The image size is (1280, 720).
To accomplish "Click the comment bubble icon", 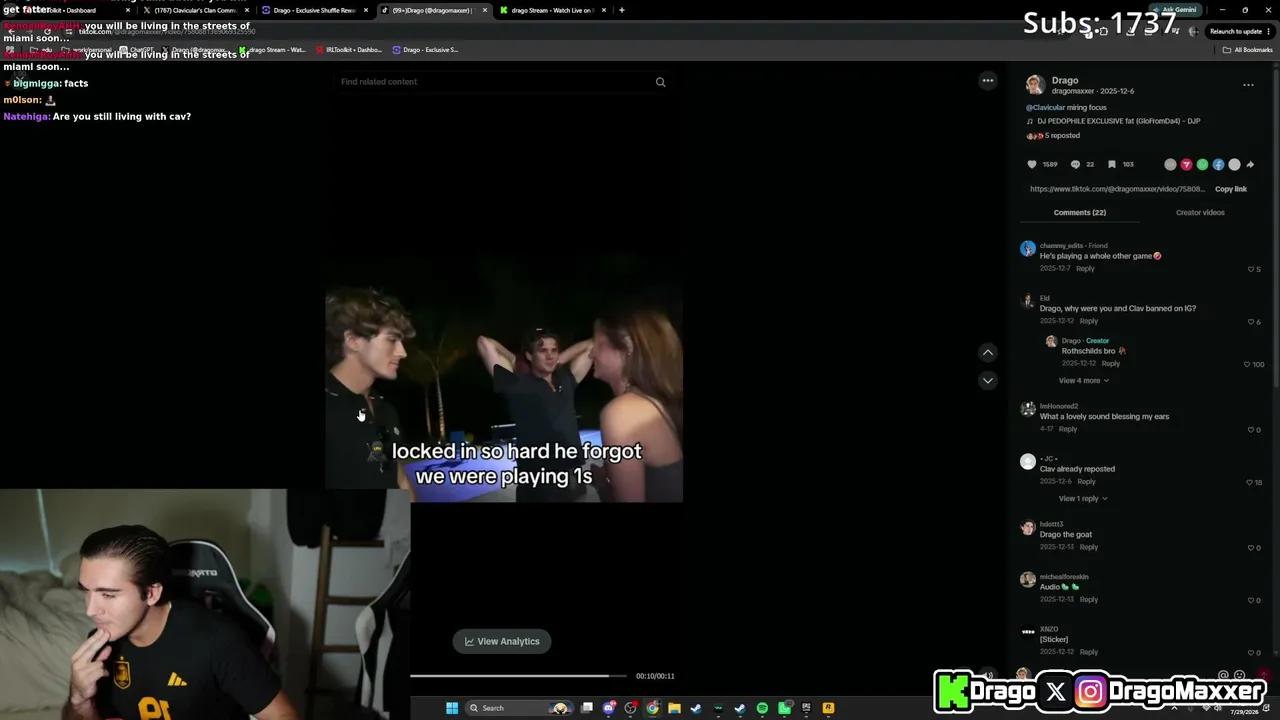I will (1075, 165).
